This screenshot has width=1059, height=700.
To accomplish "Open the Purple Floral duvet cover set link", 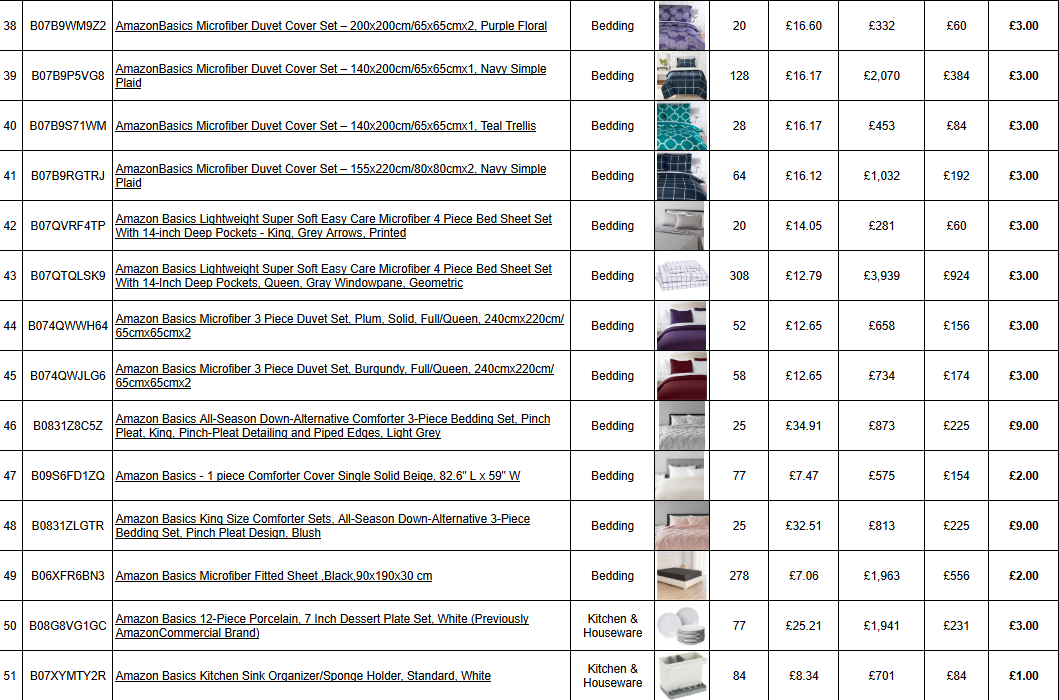I will pyautogui.click(x=331, y=26).
